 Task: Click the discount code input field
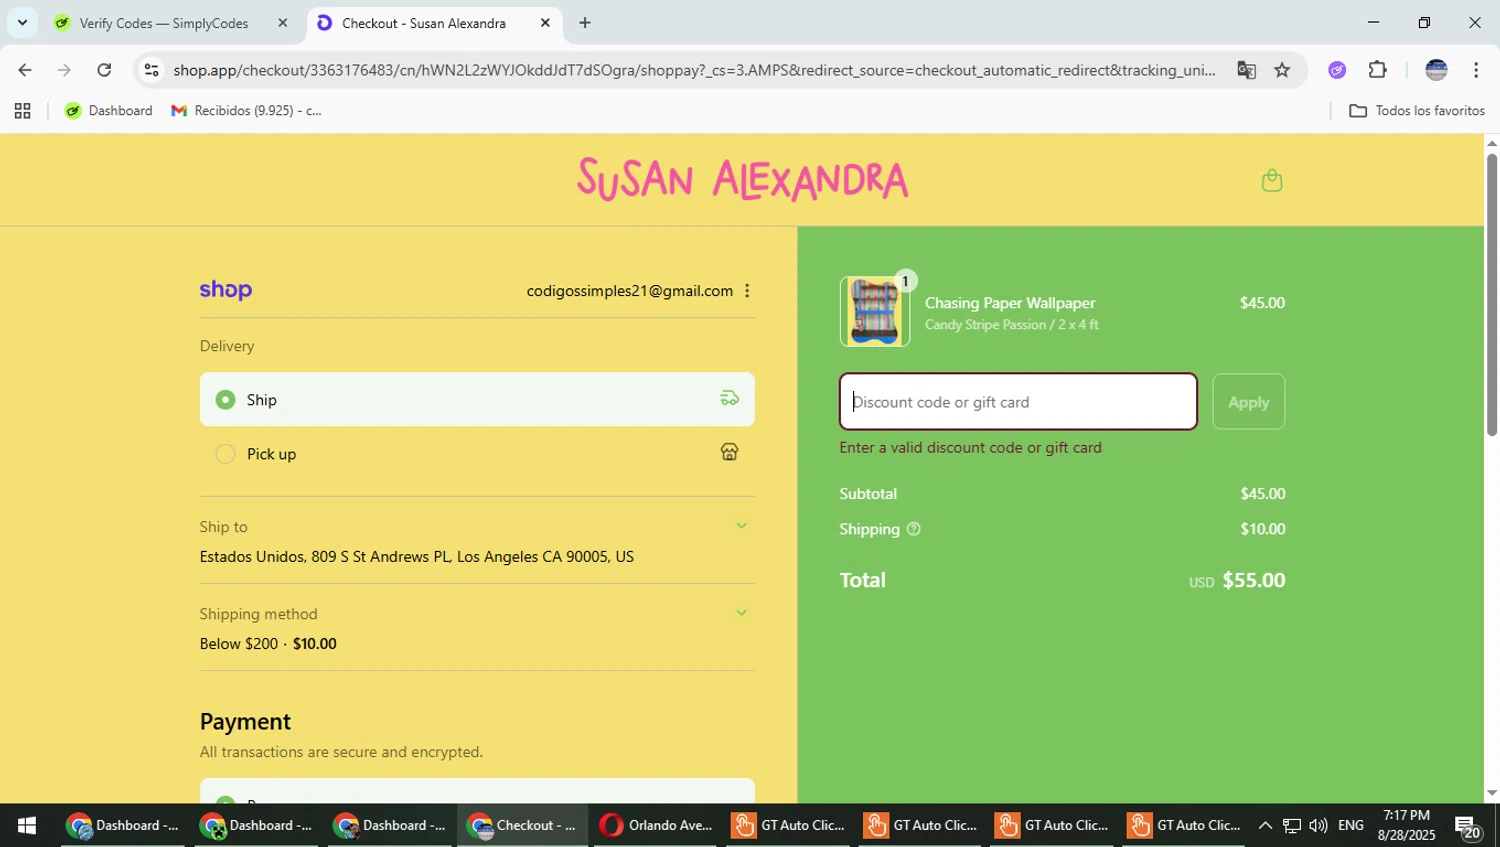tap(1018, 402)
